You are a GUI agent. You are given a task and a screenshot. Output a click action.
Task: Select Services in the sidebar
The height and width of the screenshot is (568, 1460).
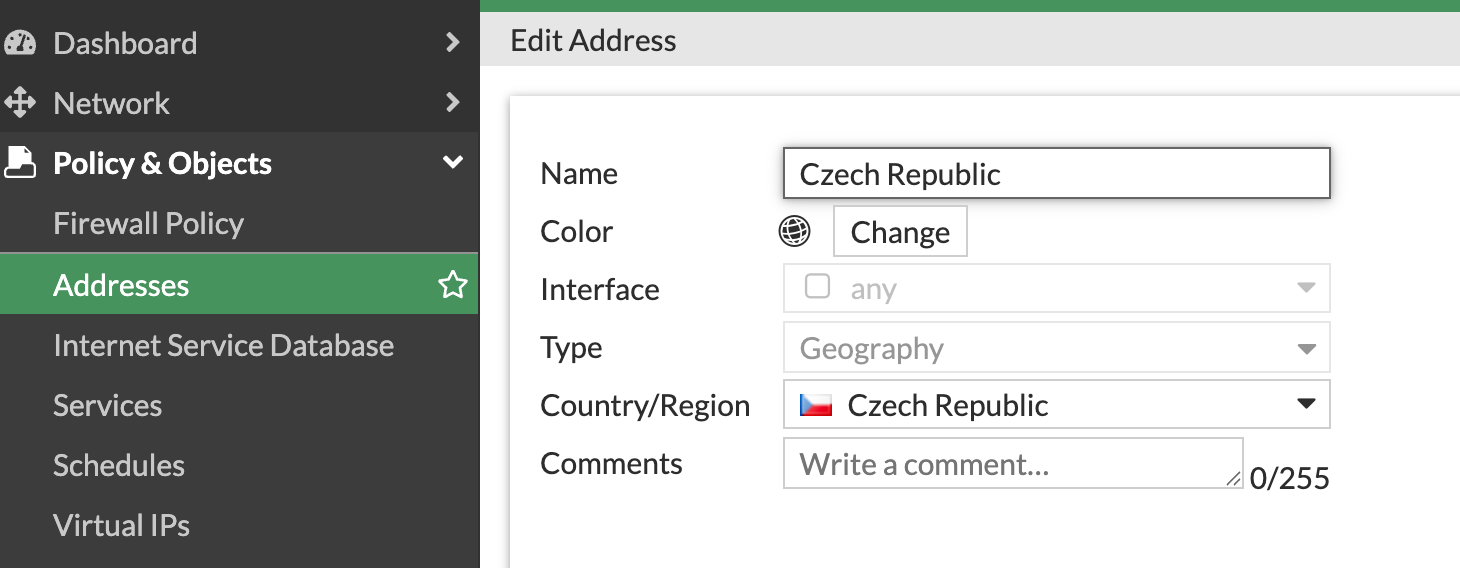107,406
